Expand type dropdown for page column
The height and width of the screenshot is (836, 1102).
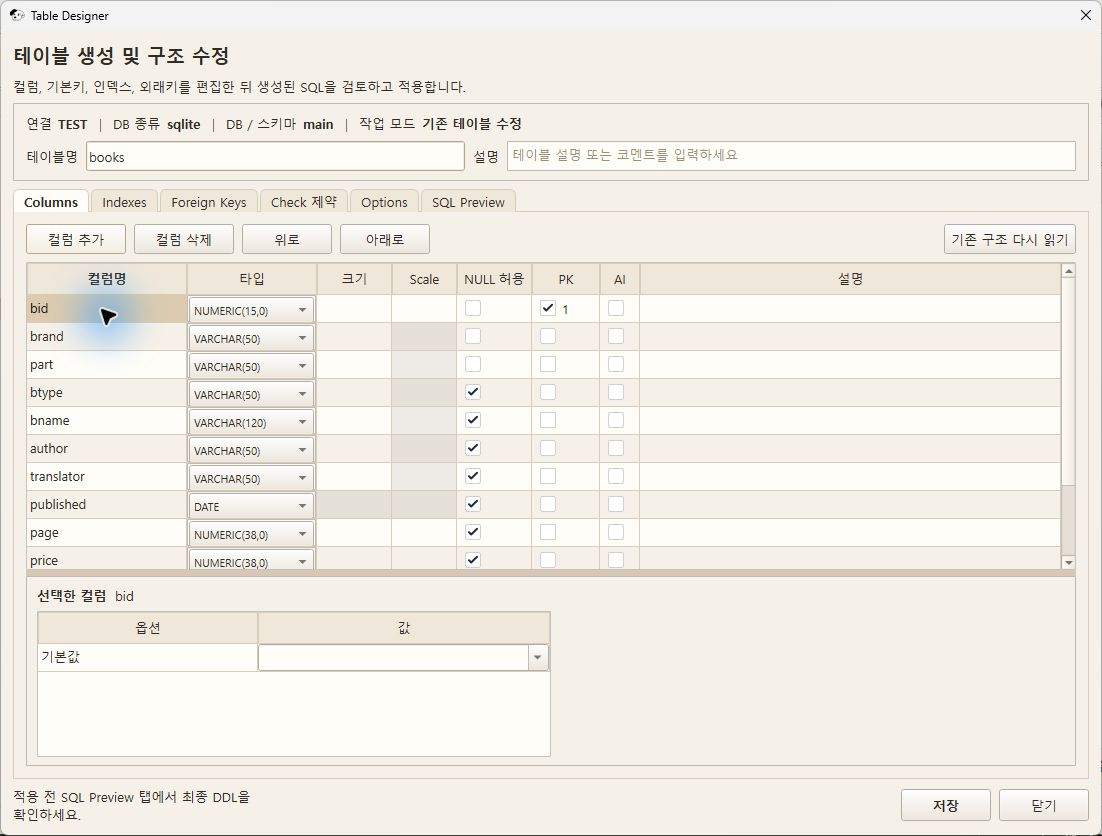251,534
